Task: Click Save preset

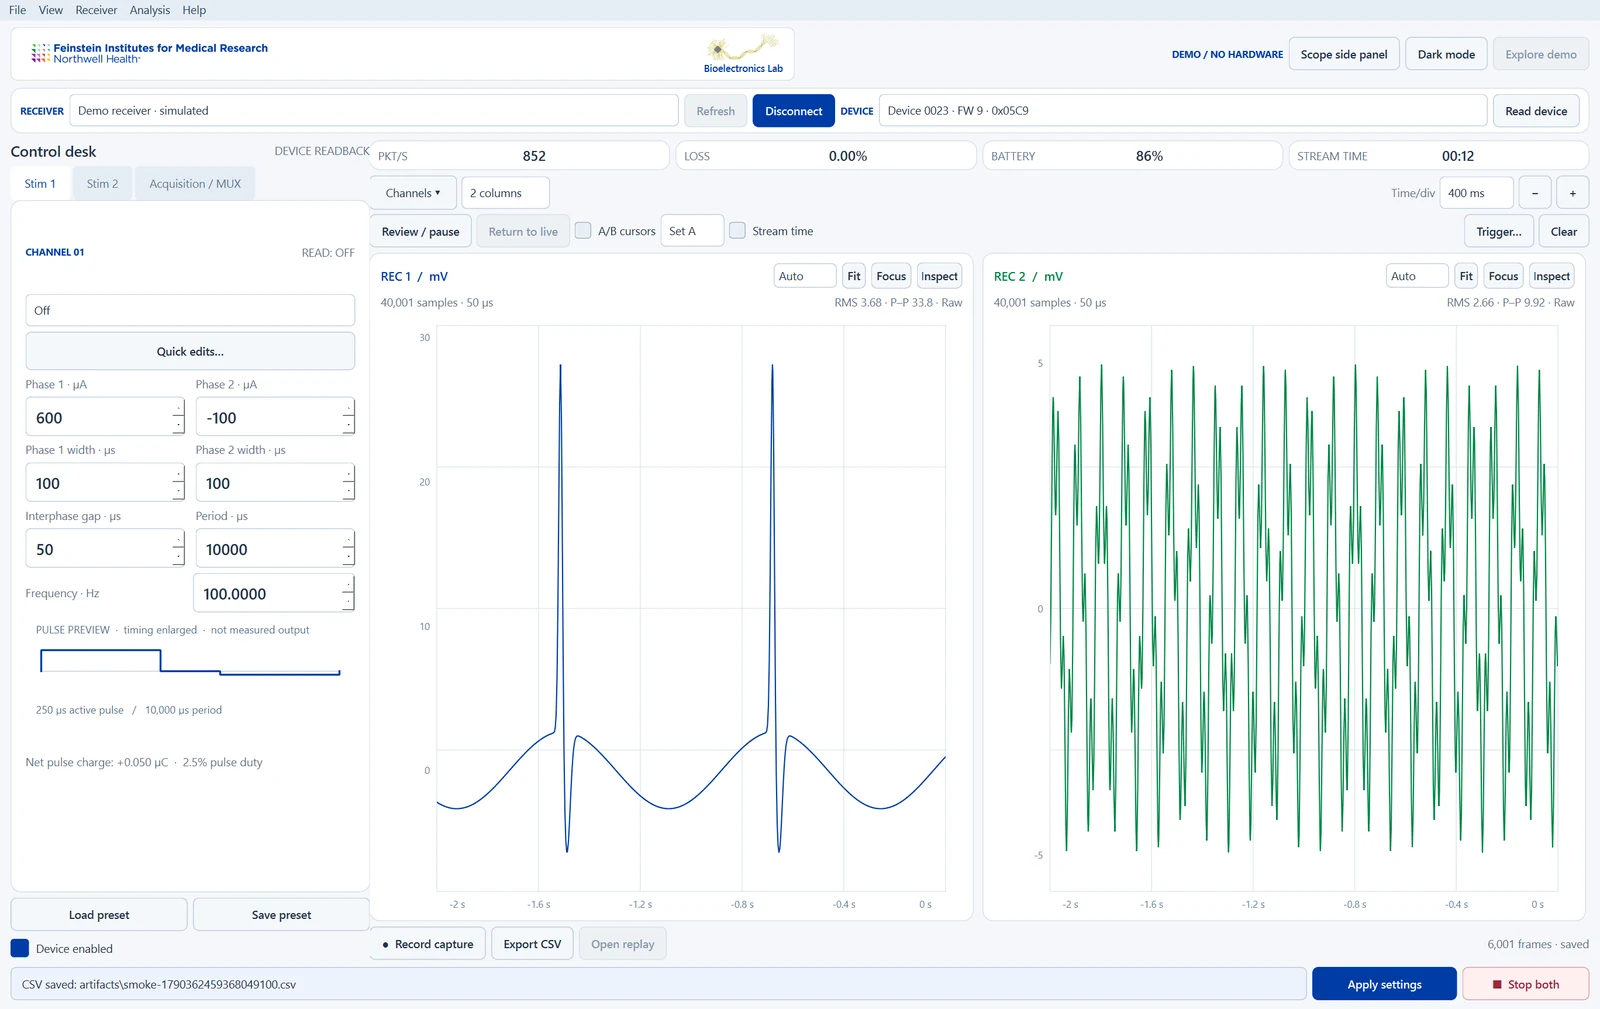Action: tap(281, 915)
